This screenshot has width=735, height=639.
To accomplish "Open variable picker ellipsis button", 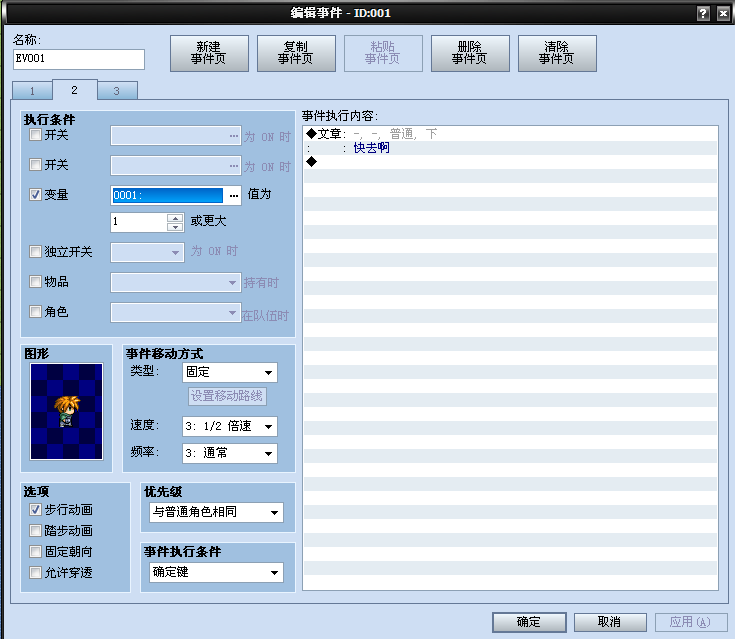I will tap(233, 195).
